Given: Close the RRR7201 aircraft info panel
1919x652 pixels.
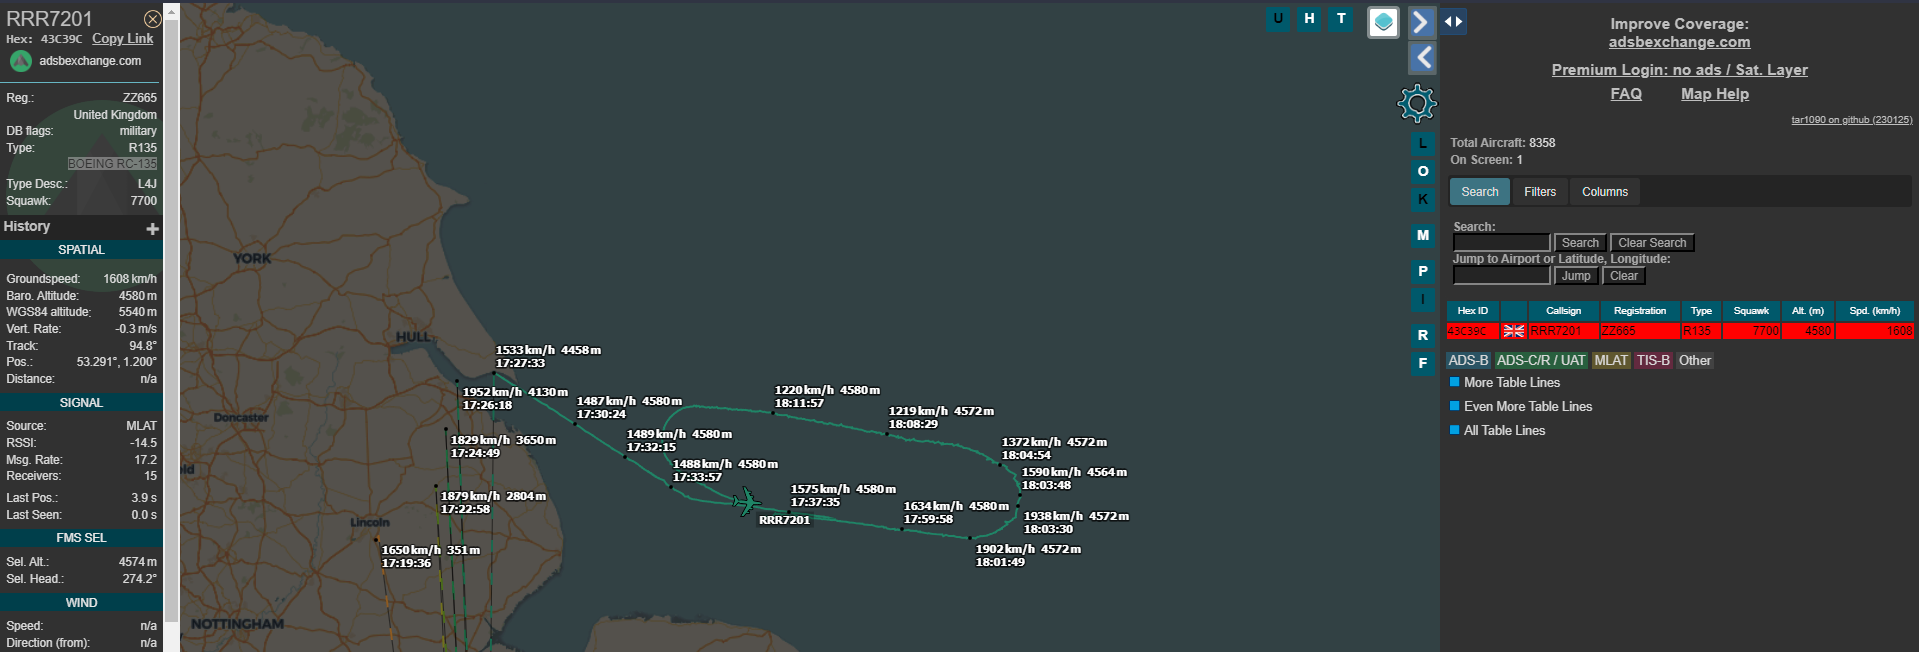Looking at the screenshot, I should pyautogui.click(x=152, y=19).
